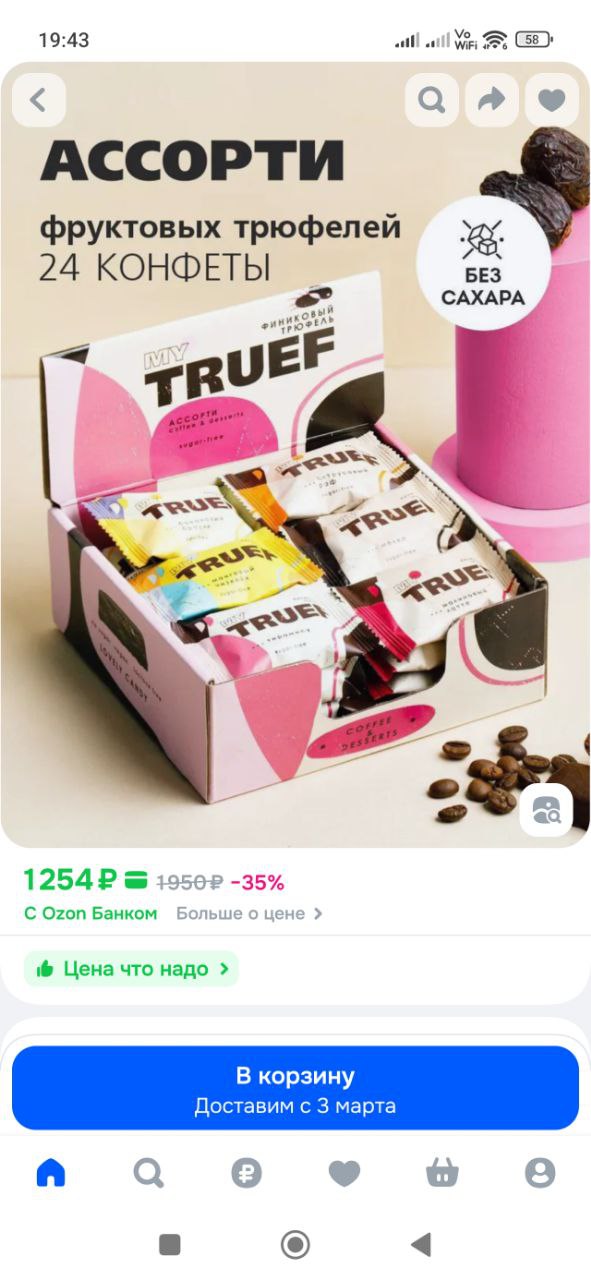Open visual search for similar items icon

tap(546, 810)
